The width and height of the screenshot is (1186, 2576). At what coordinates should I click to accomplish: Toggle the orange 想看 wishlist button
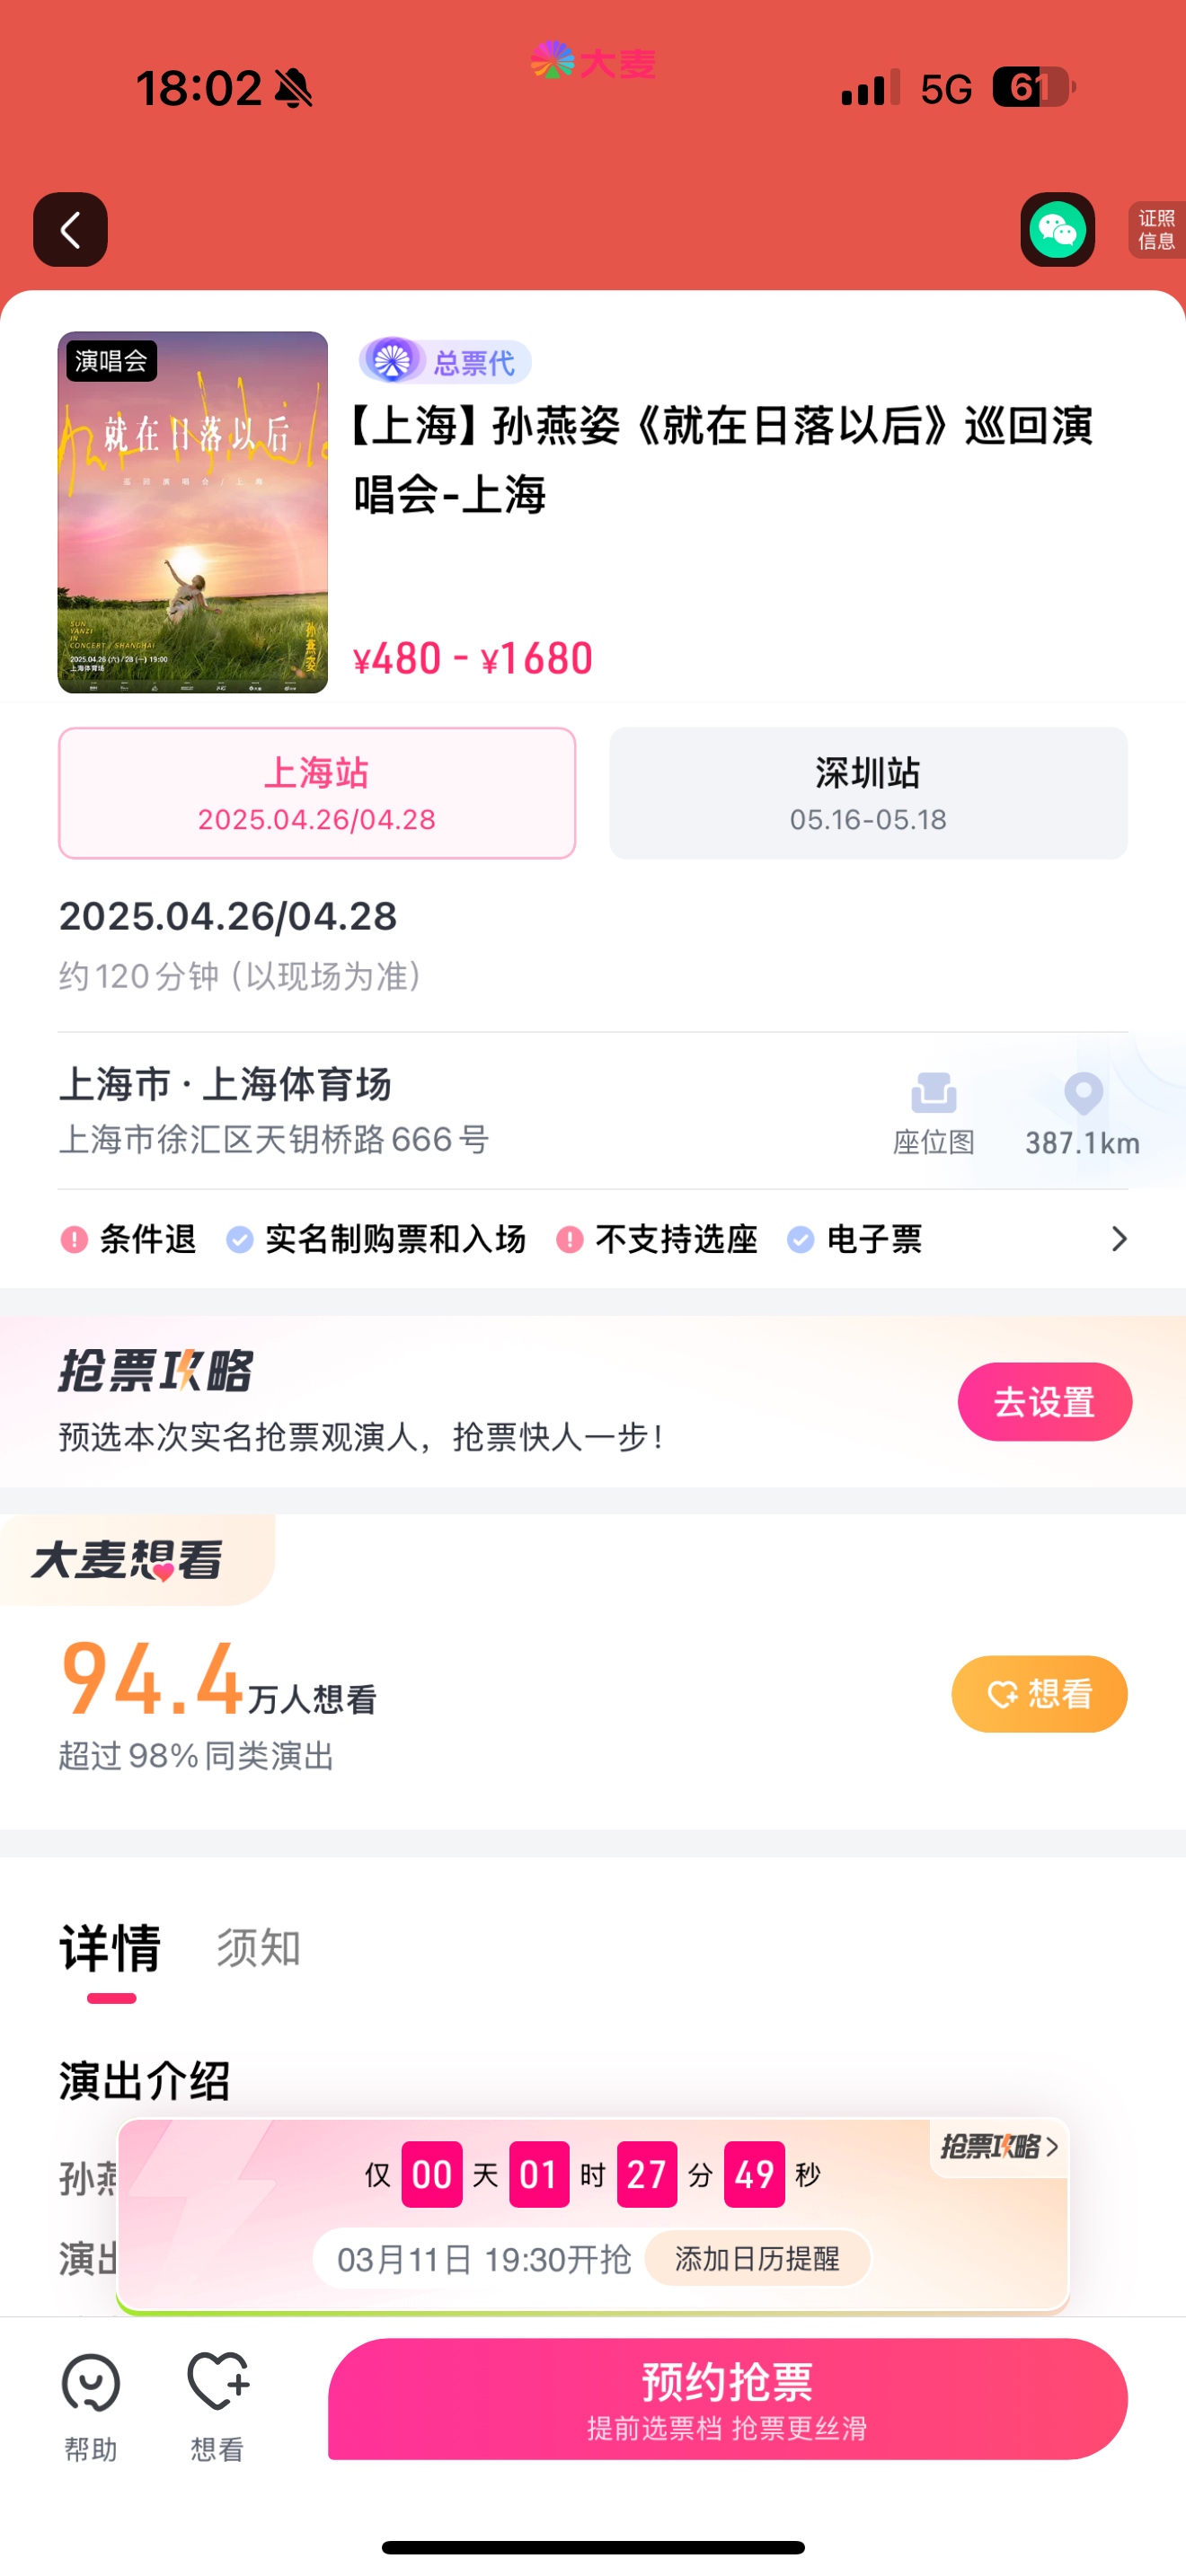pyautogui.click(x=1039, y=1693)
